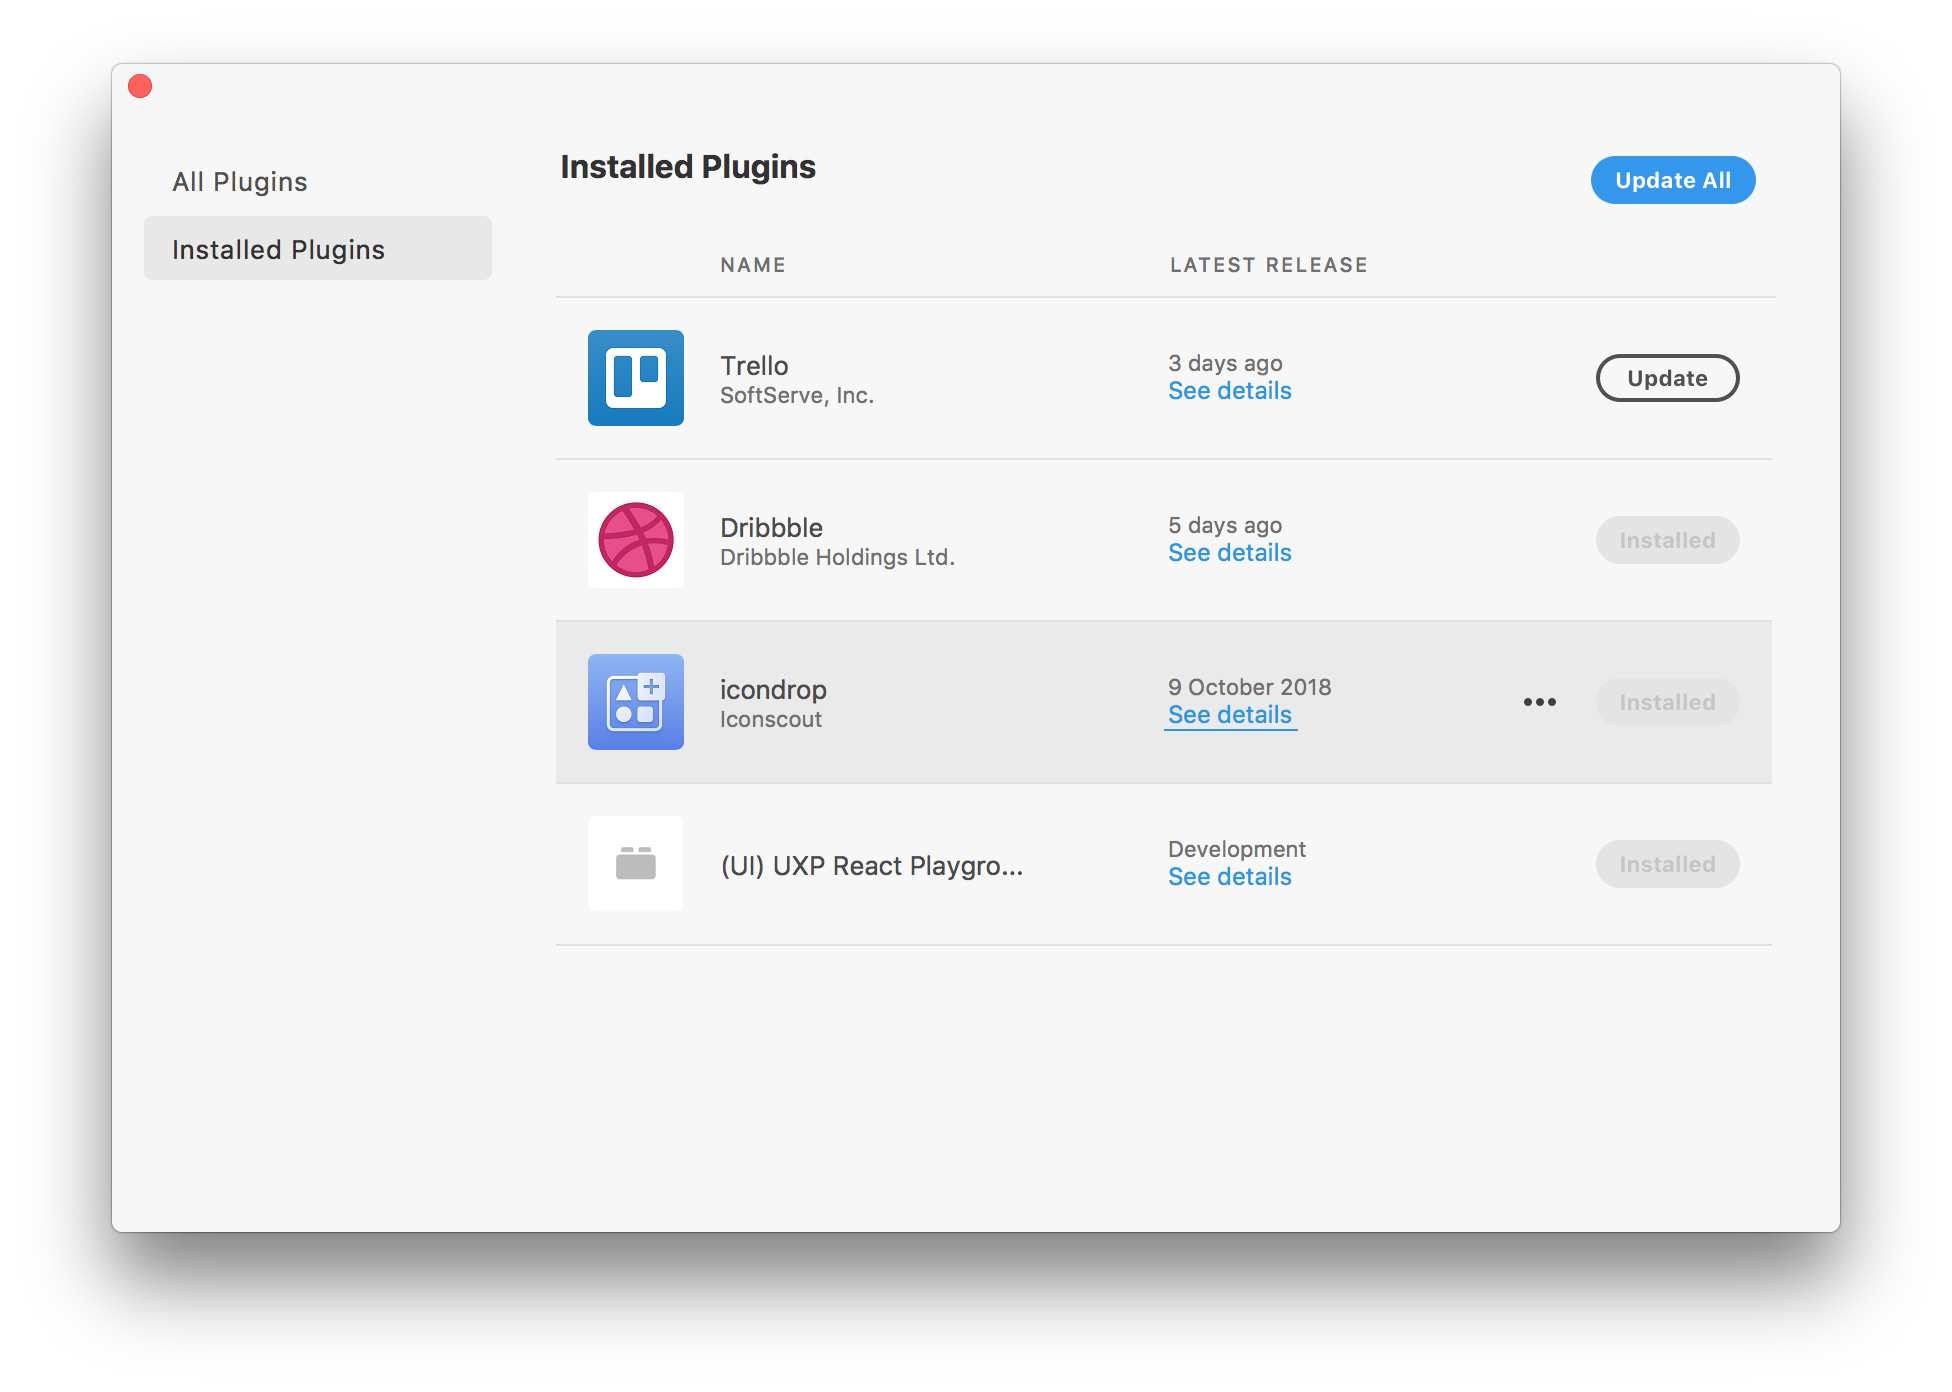1952x1392 pixels.
Task: Click the 9 October 2018 release date
Action: point(1250,687)
